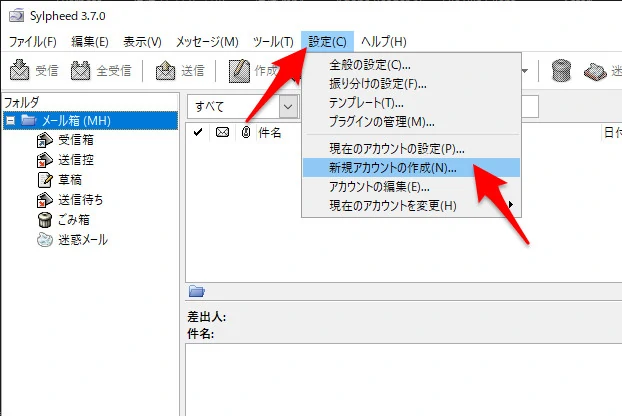Choose 振り分けの設定(F)... menu entry
Screen dimensions: 622x416
[x=411, y=84]
